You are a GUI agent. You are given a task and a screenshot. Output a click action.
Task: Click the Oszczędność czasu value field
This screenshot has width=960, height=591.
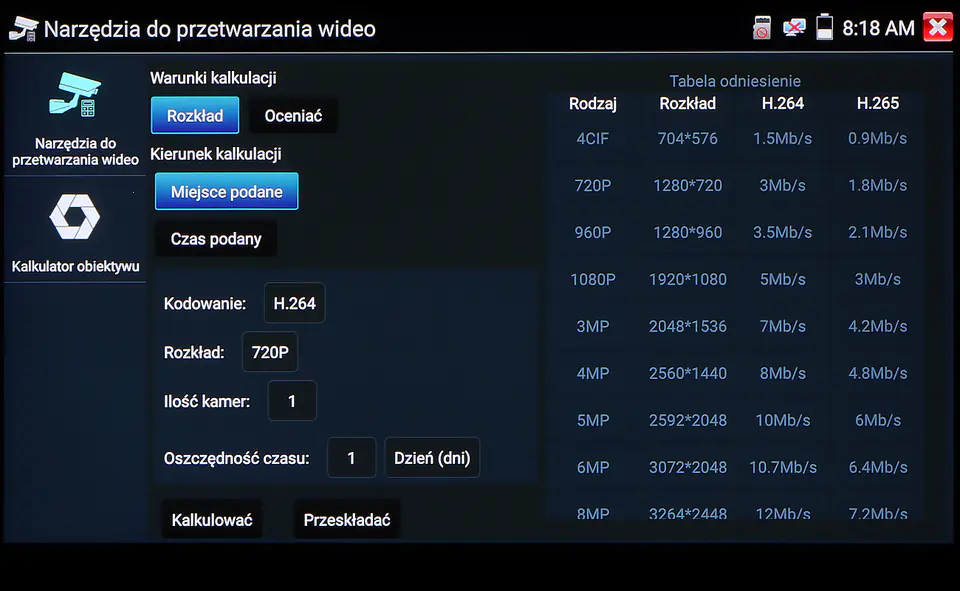pos(351,459)
